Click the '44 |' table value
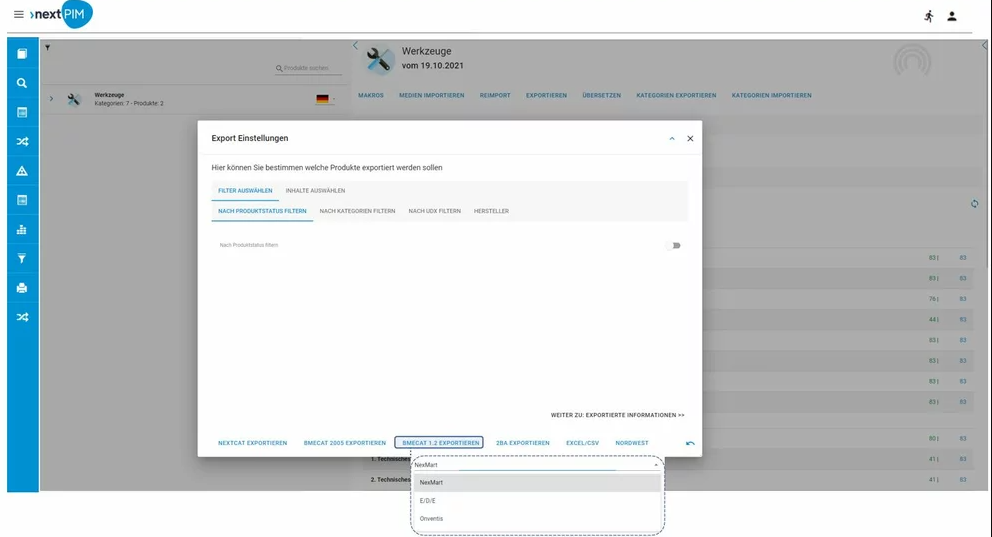 (933, 319)
